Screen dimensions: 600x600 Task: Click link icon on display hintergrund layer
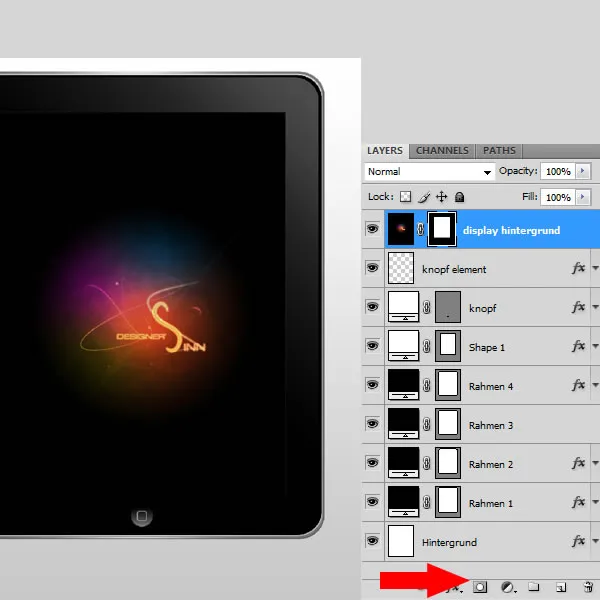421,229
